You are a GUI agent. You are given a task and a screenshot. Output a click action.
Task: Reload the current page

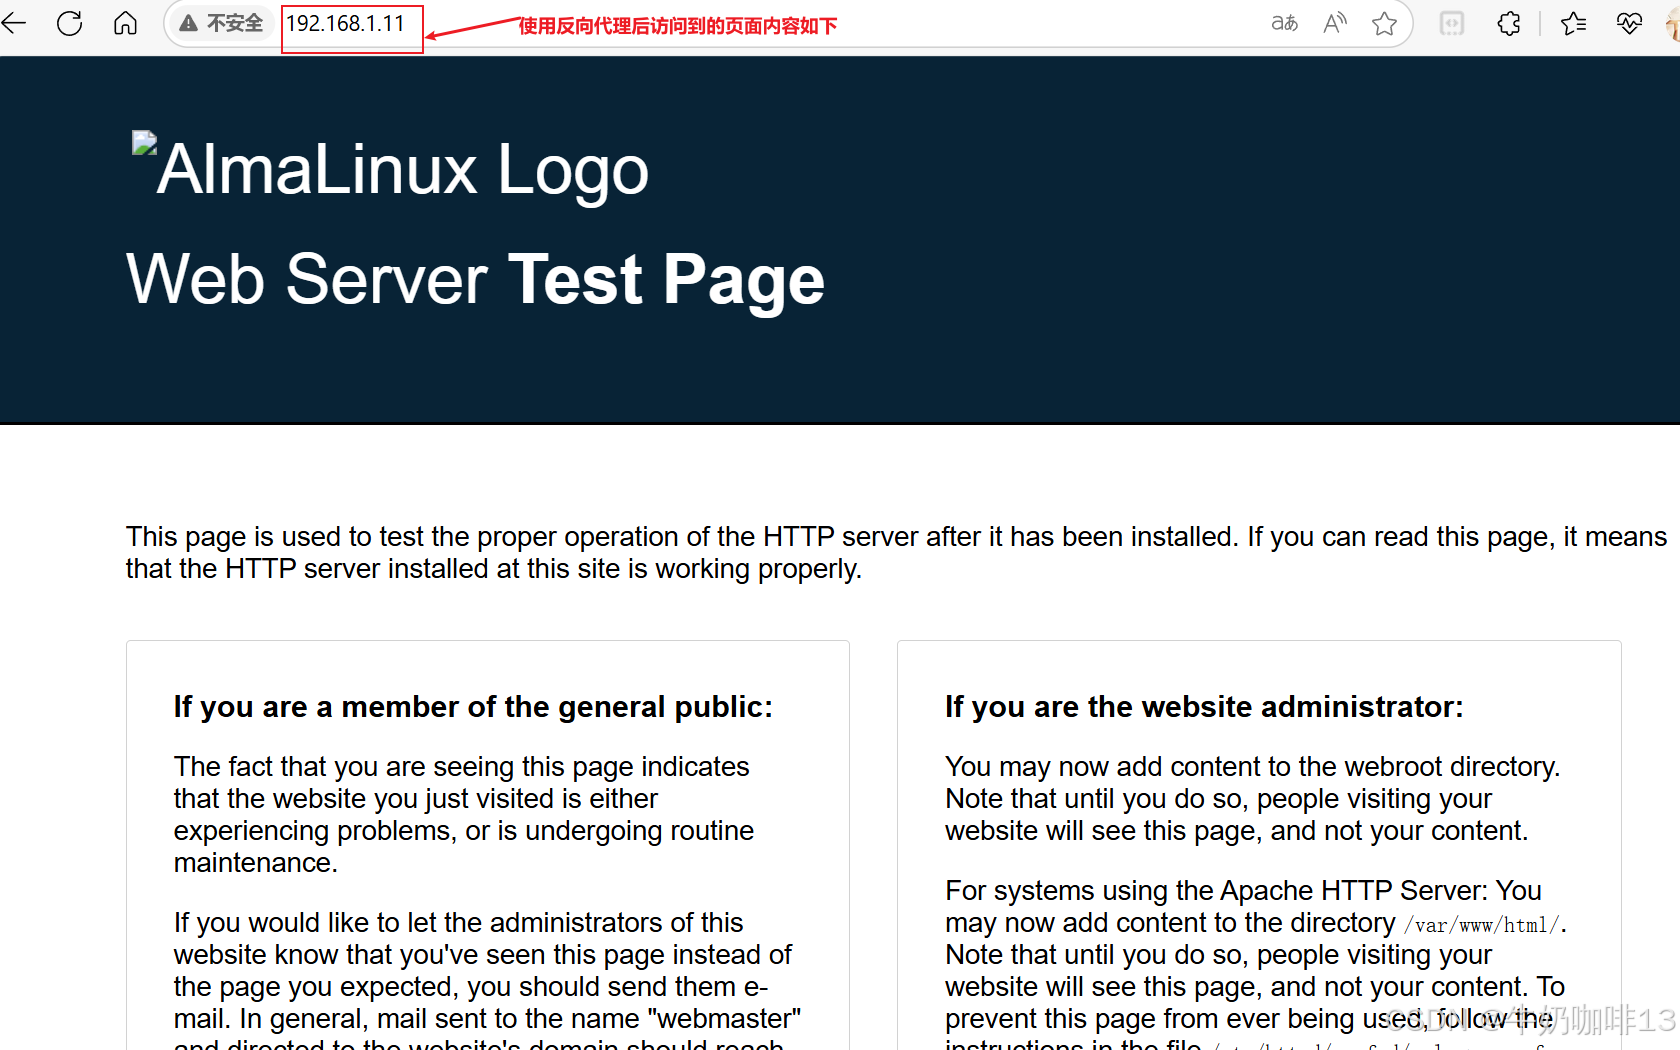(69, 23)
